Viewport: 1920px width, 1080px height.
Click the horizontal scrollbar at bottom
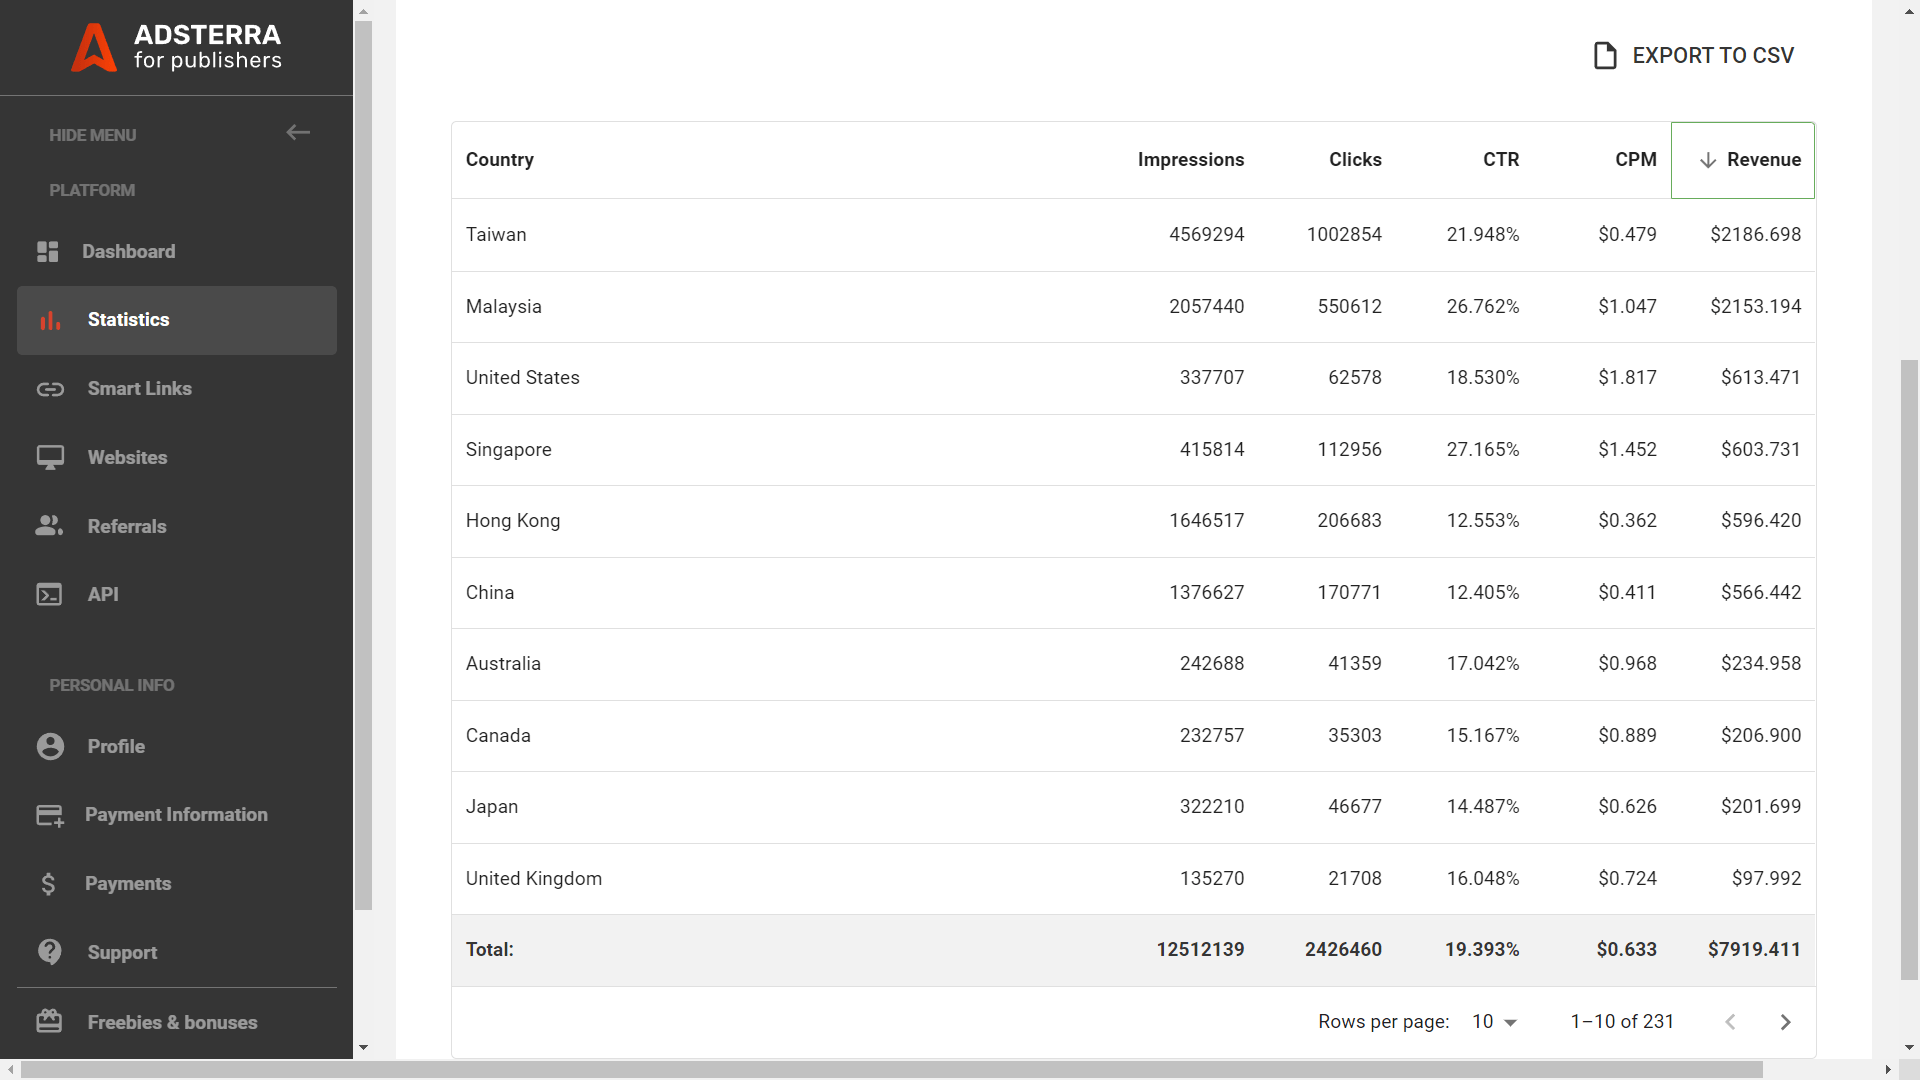[x=890, y=1069]
